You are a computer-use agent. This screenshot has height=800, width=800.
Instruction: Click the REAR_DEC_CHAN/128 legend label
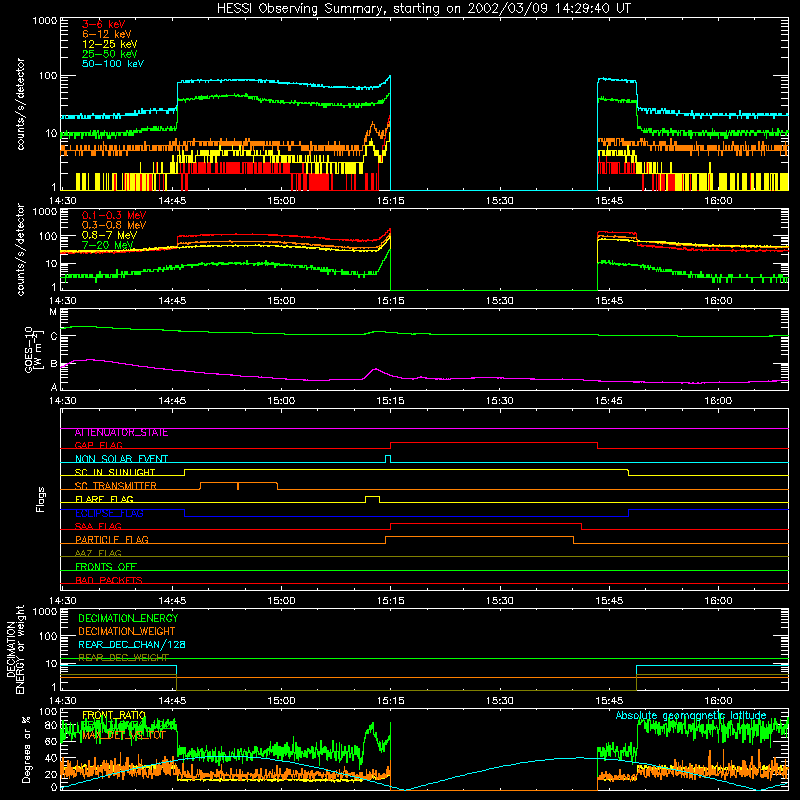[132, 645]
